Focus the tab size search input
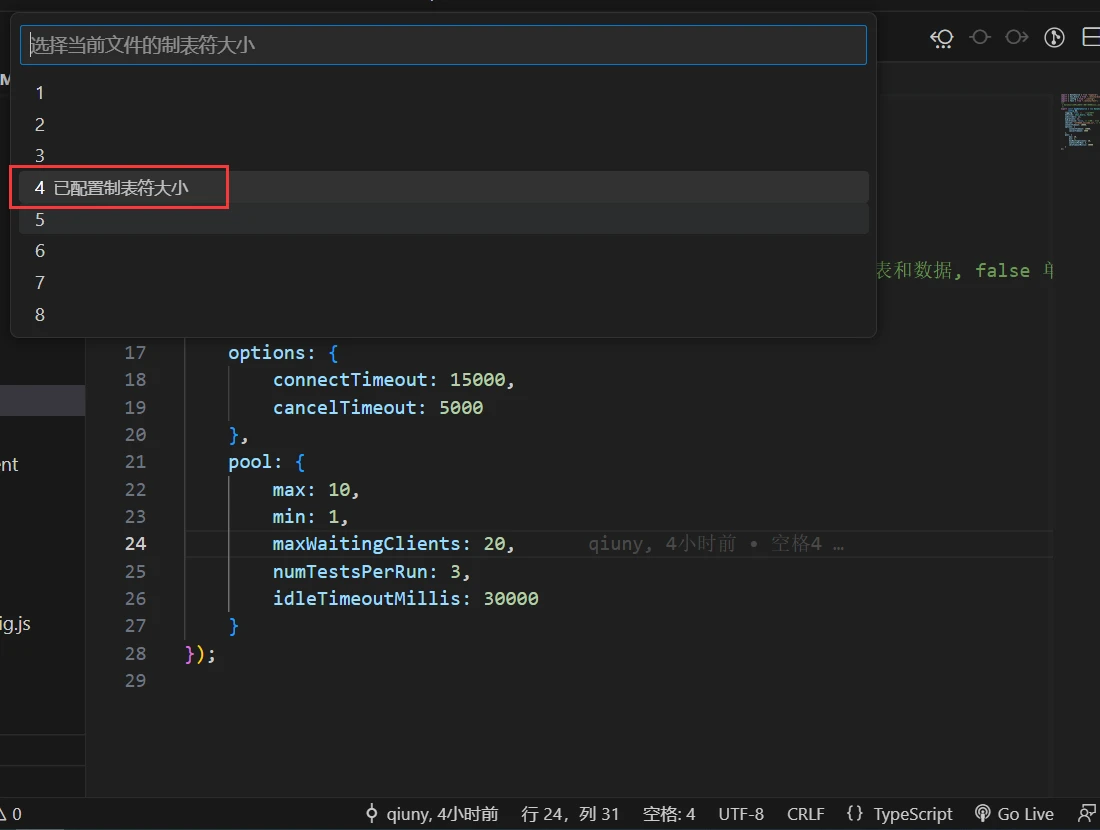 point(443,45)
